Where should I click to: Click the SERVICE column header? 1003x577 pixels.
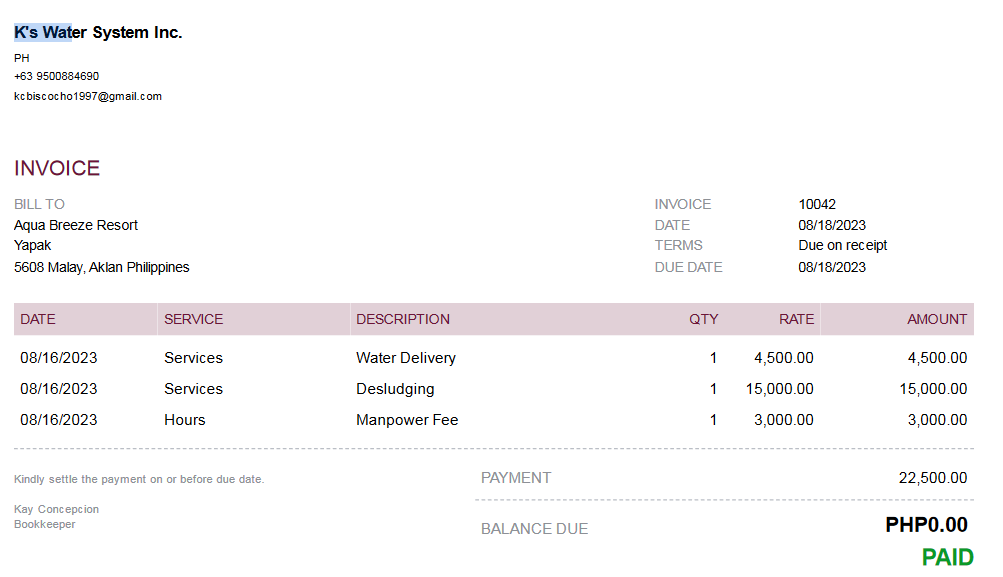tap(193, 319)
